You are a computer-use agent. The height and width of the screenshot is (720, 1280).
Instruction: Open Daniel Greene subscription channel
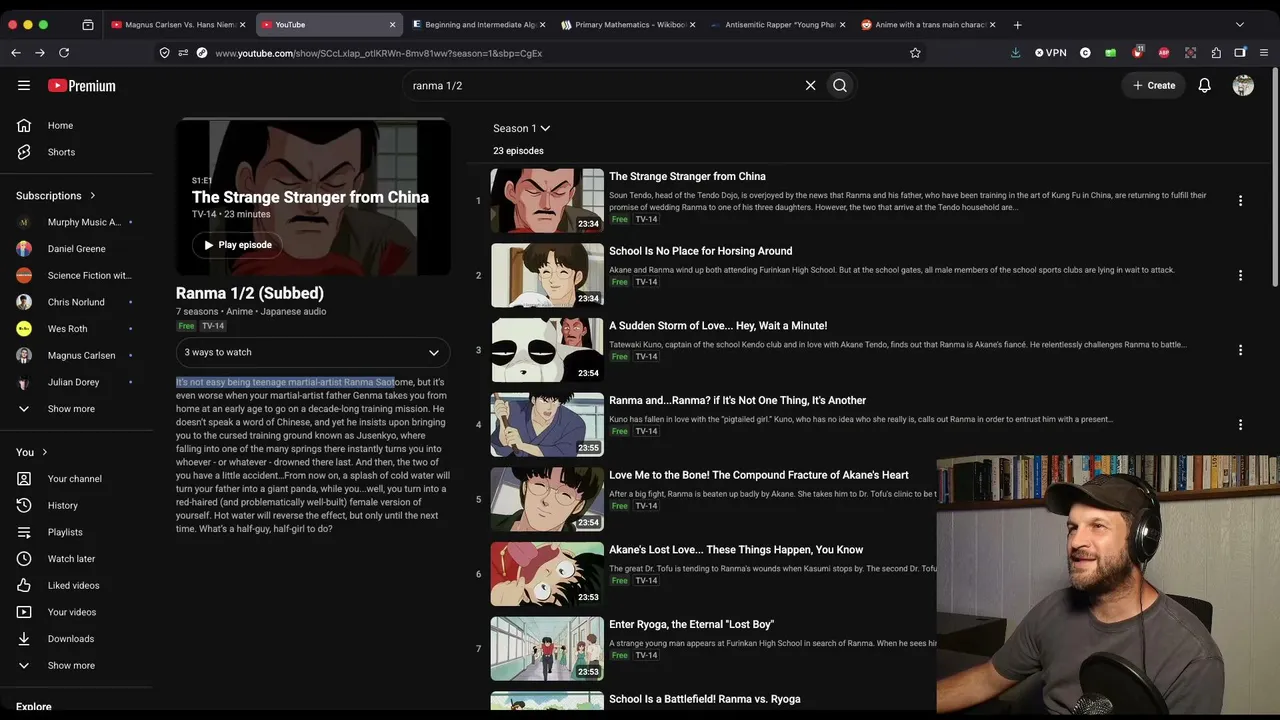tap(76, 249)
